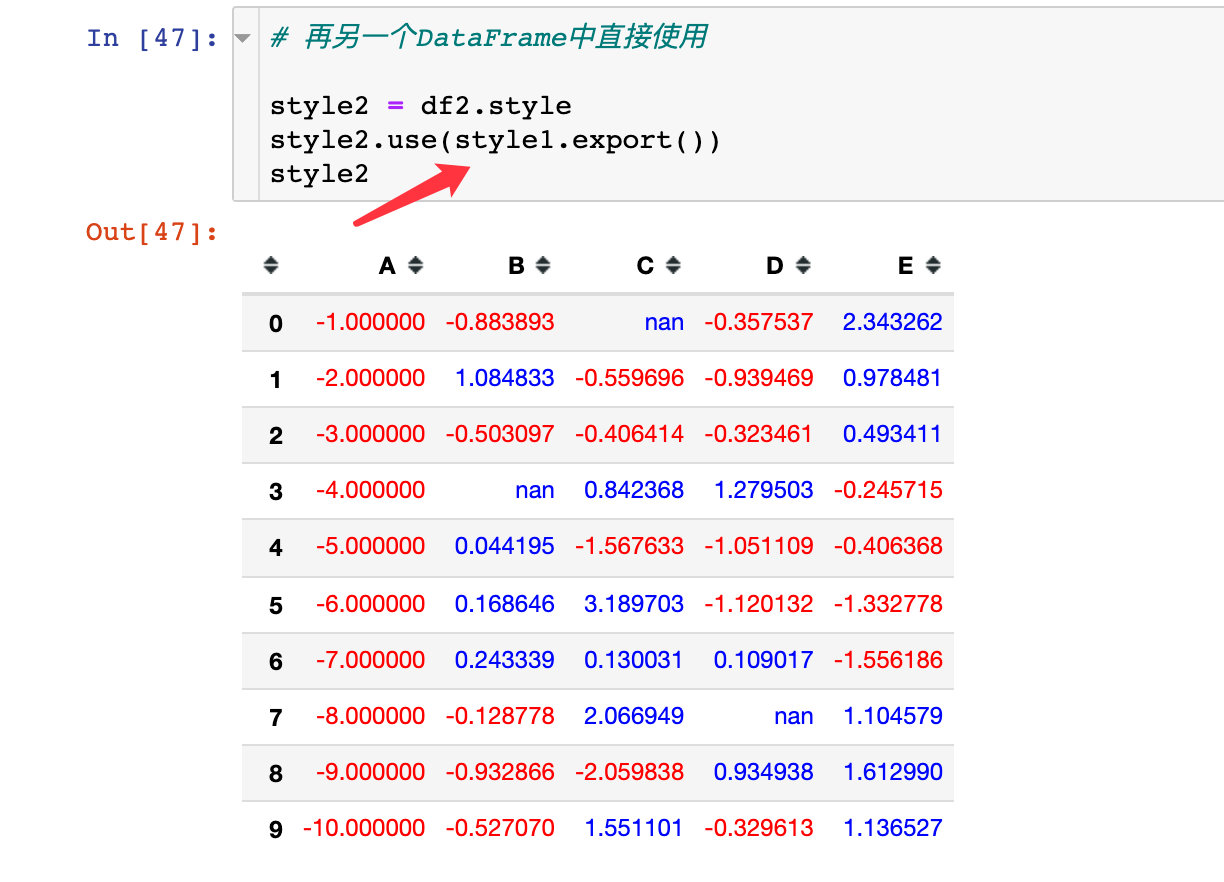This screenshot has width=1224, height=882.
Task: Collapse the In [47] cell with the triangle
Action: (x=242, y=38)
